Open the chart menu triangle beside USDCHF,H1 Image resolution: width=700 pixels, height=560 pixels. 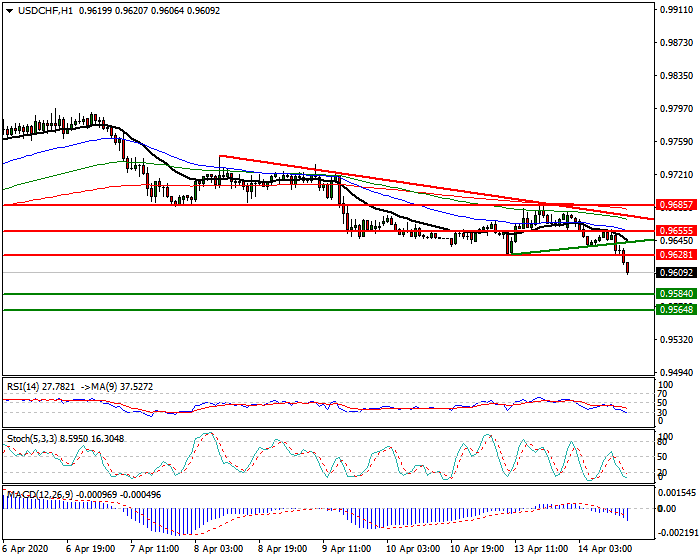9,12
